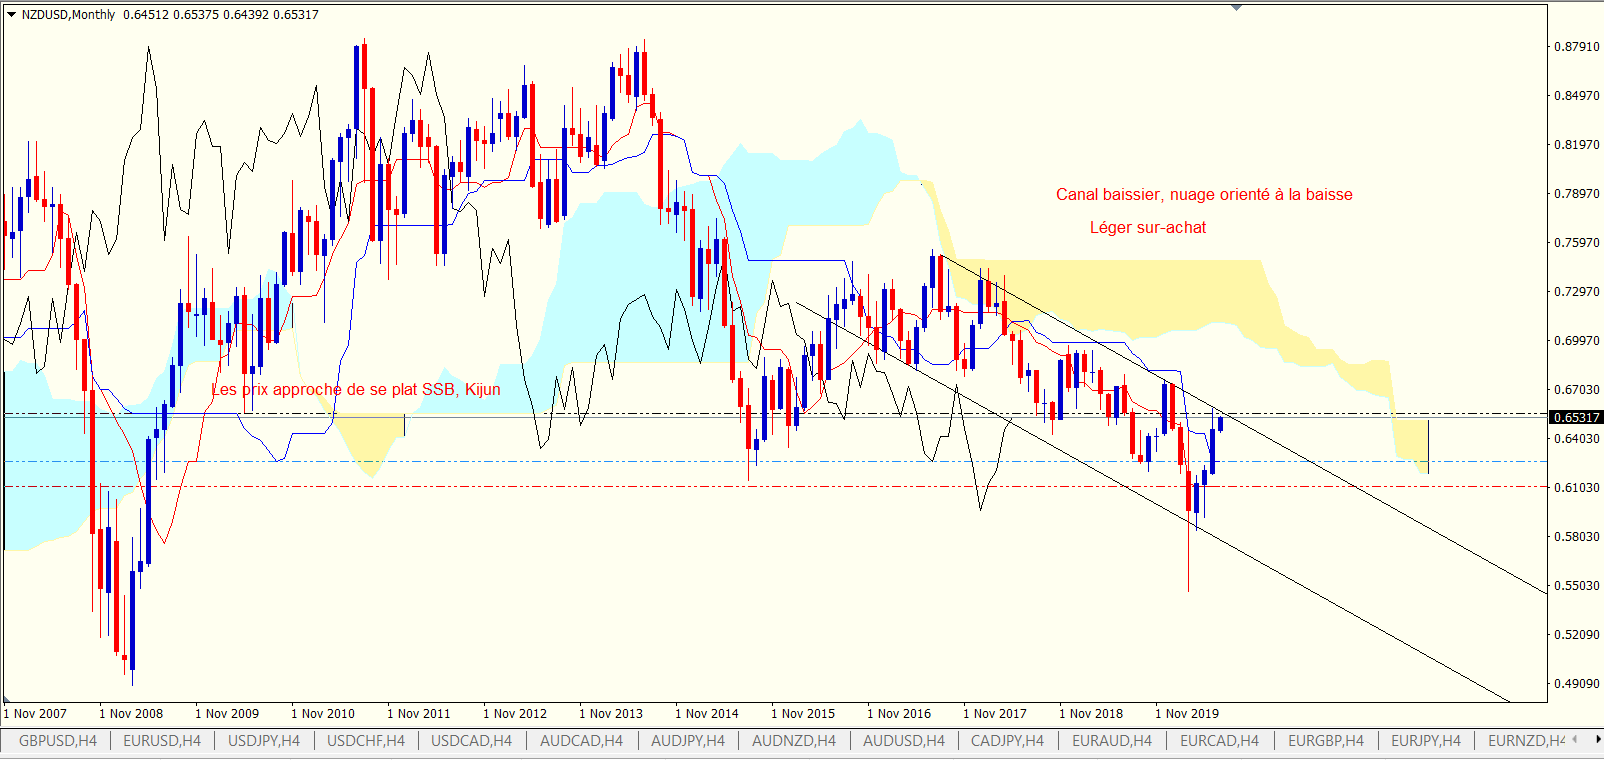1604x760 pixels.
Task: Switch to the GBPUSD,H4 chart tab
Action: (x=58, y=741)
